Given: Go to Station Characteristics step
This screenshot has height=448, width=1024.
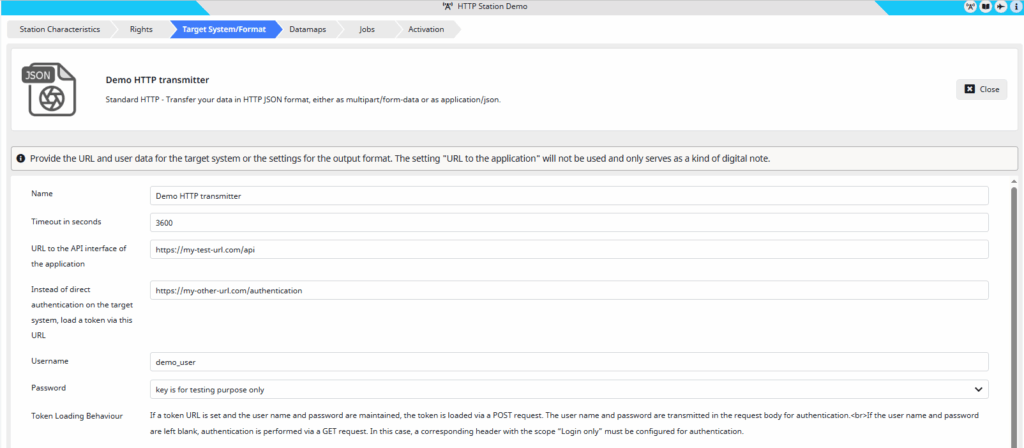Looking at the screenshot, I should pyautogui.click(x=60, y=29).
